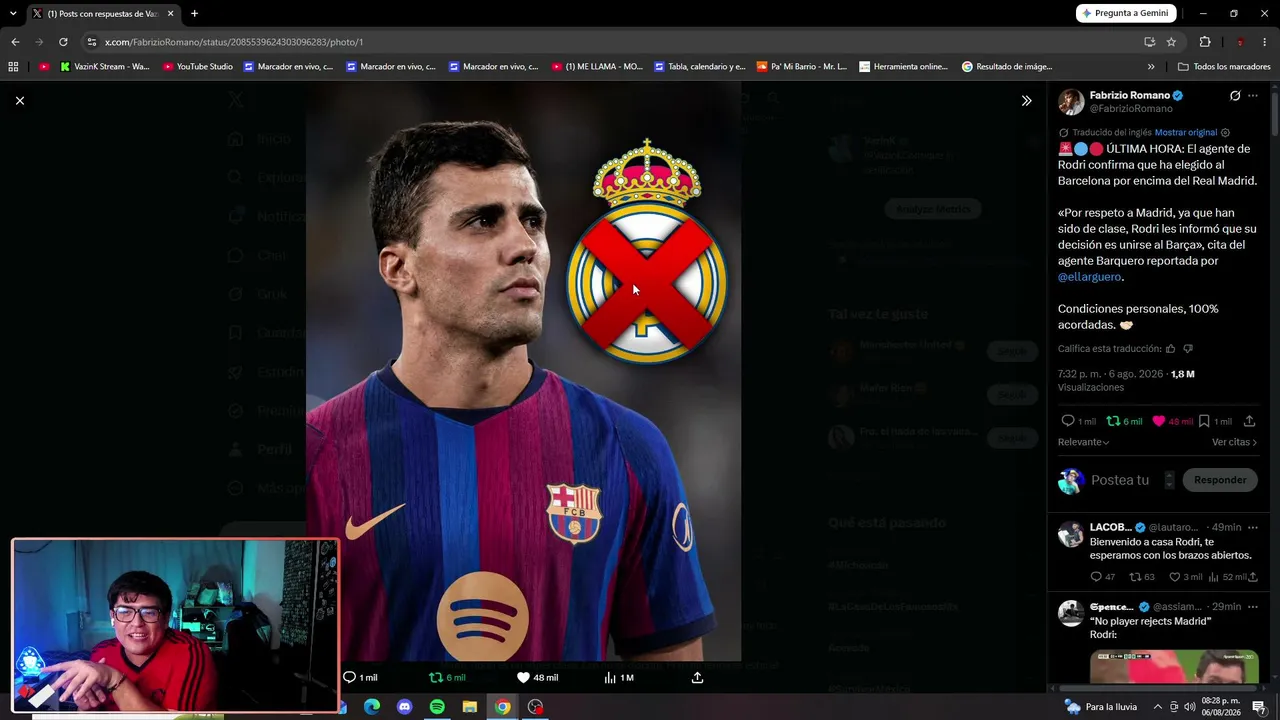Open the Chrome extensions puzzle icon
The width and height of the screenshot is (1280, 720).
pos(1205,42)
